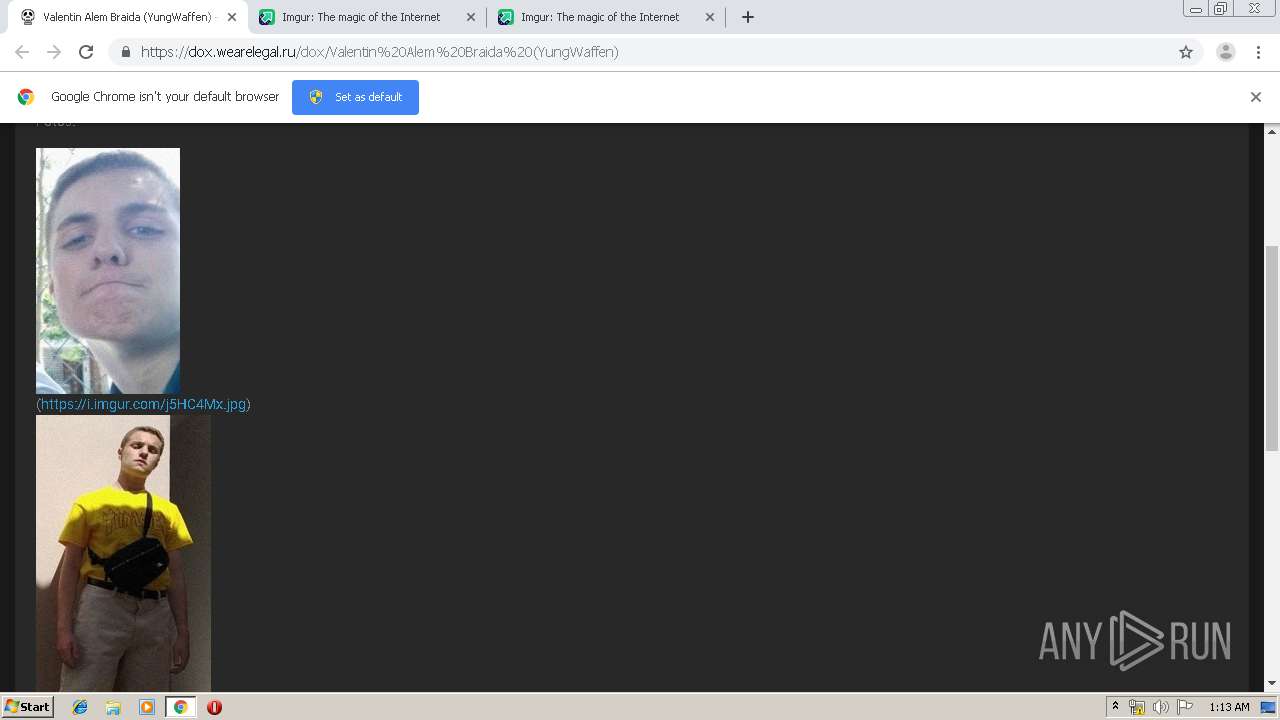This screenshot has width=1280, height=720.
Task: Click the yellow t-shirt photo thumbnail
Action: (x=123, y=553)
